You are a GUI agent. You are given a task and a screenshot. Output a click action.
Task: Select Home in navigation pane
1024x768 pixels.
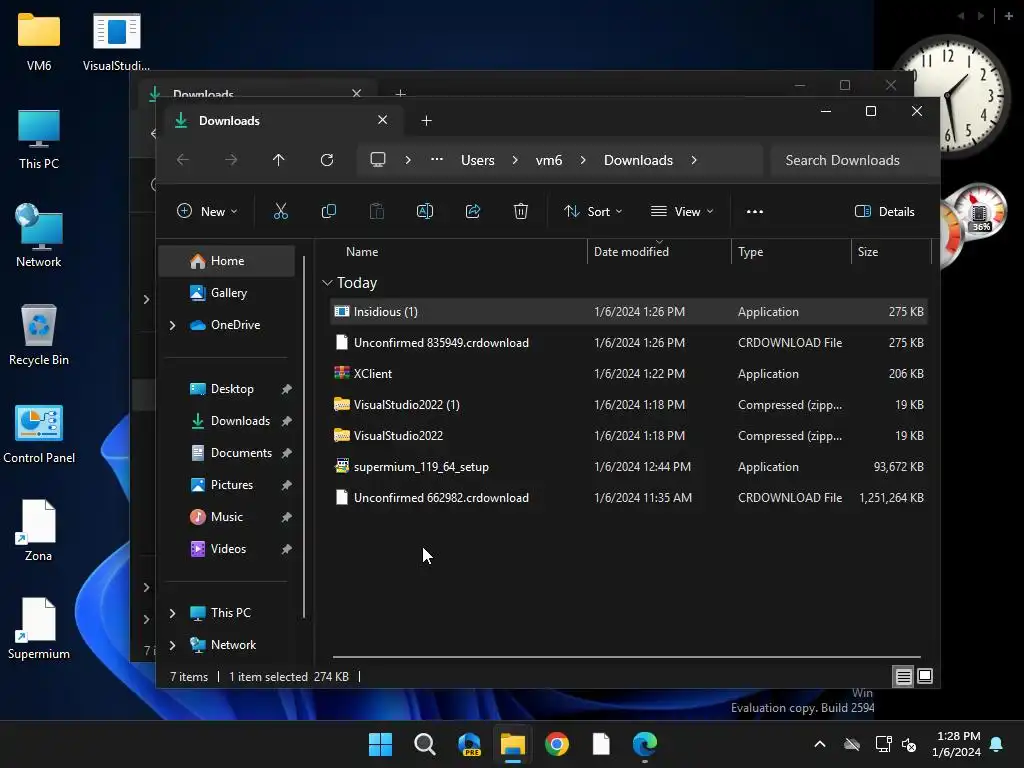coord(227,261)
